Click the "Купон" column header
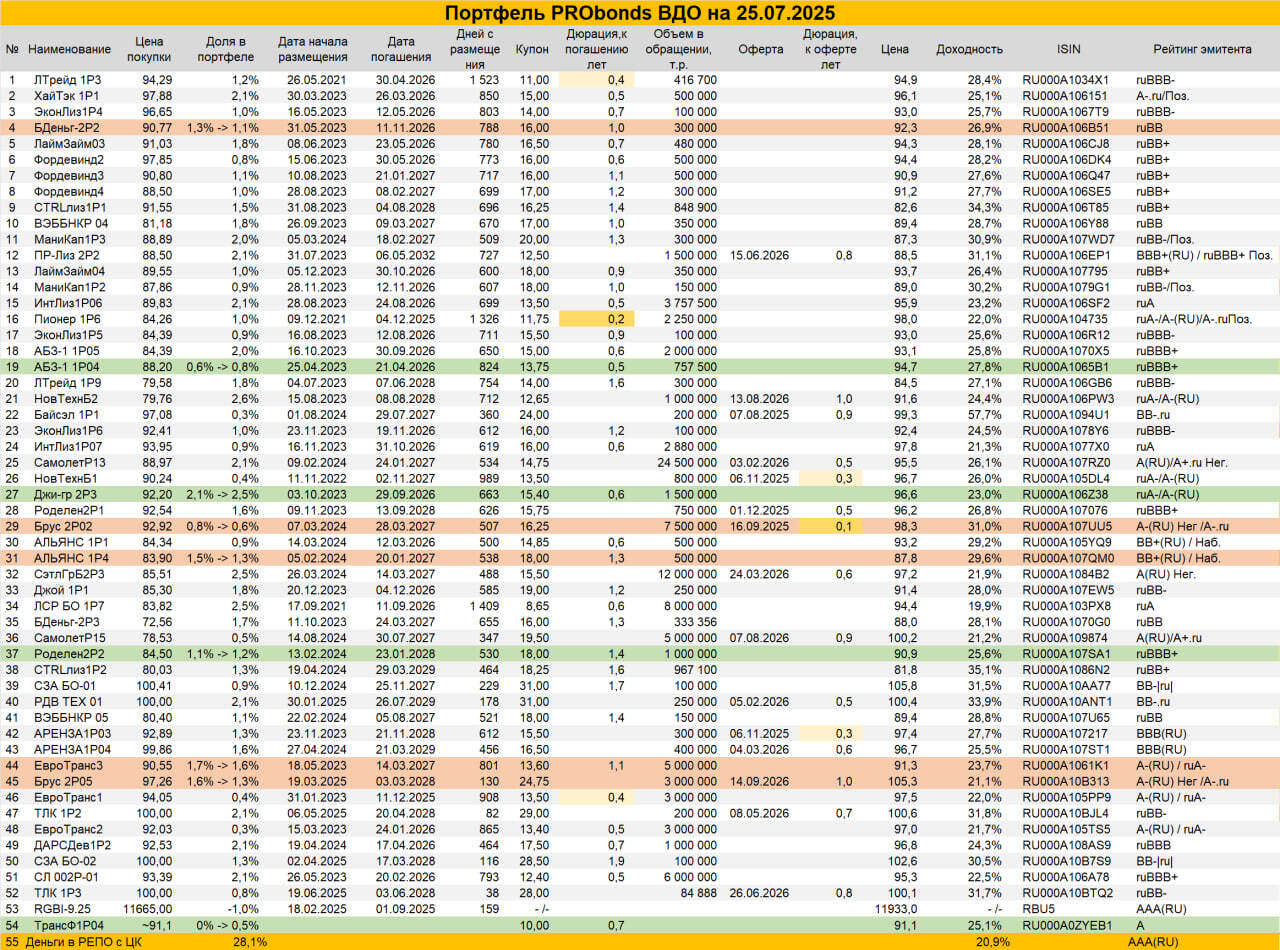1280x950 pixels. point(532,49)
